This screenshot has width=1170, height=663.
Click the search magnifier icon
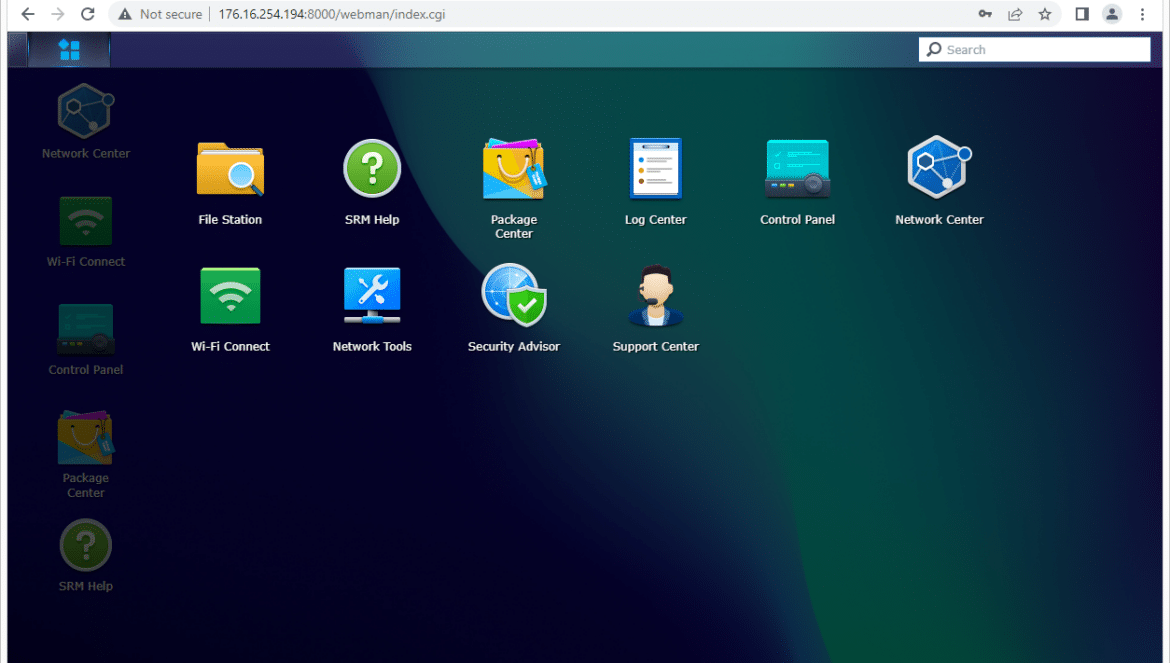point(933,49)
